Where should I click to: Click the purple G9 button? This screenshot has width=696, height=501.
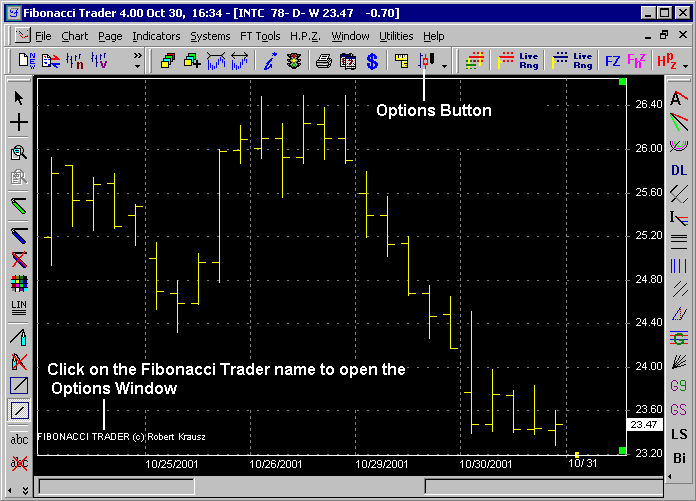click(x=679, y=386)
